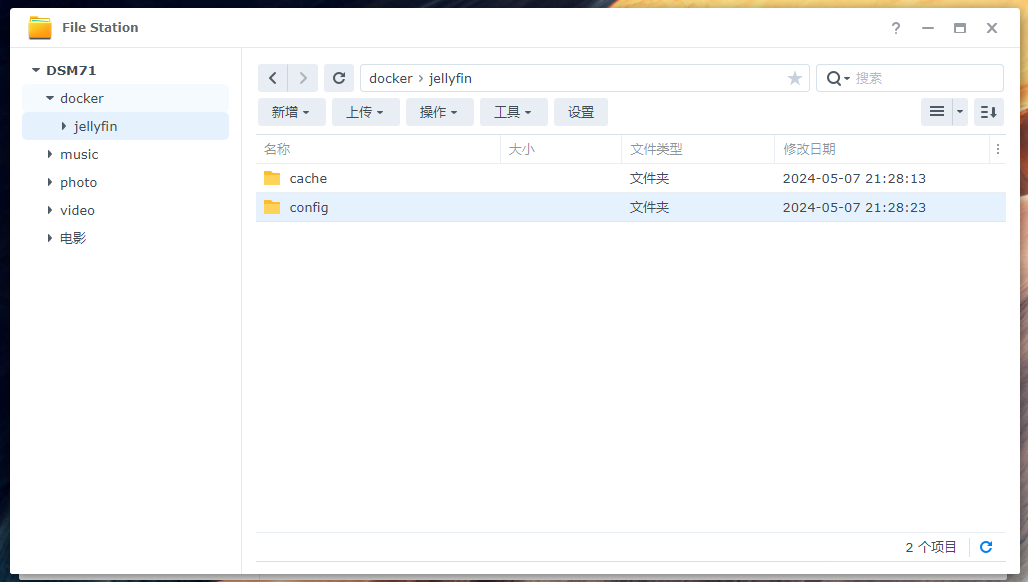Open the column options three-dot menu

pyautogui.click(x=997, y=149)
